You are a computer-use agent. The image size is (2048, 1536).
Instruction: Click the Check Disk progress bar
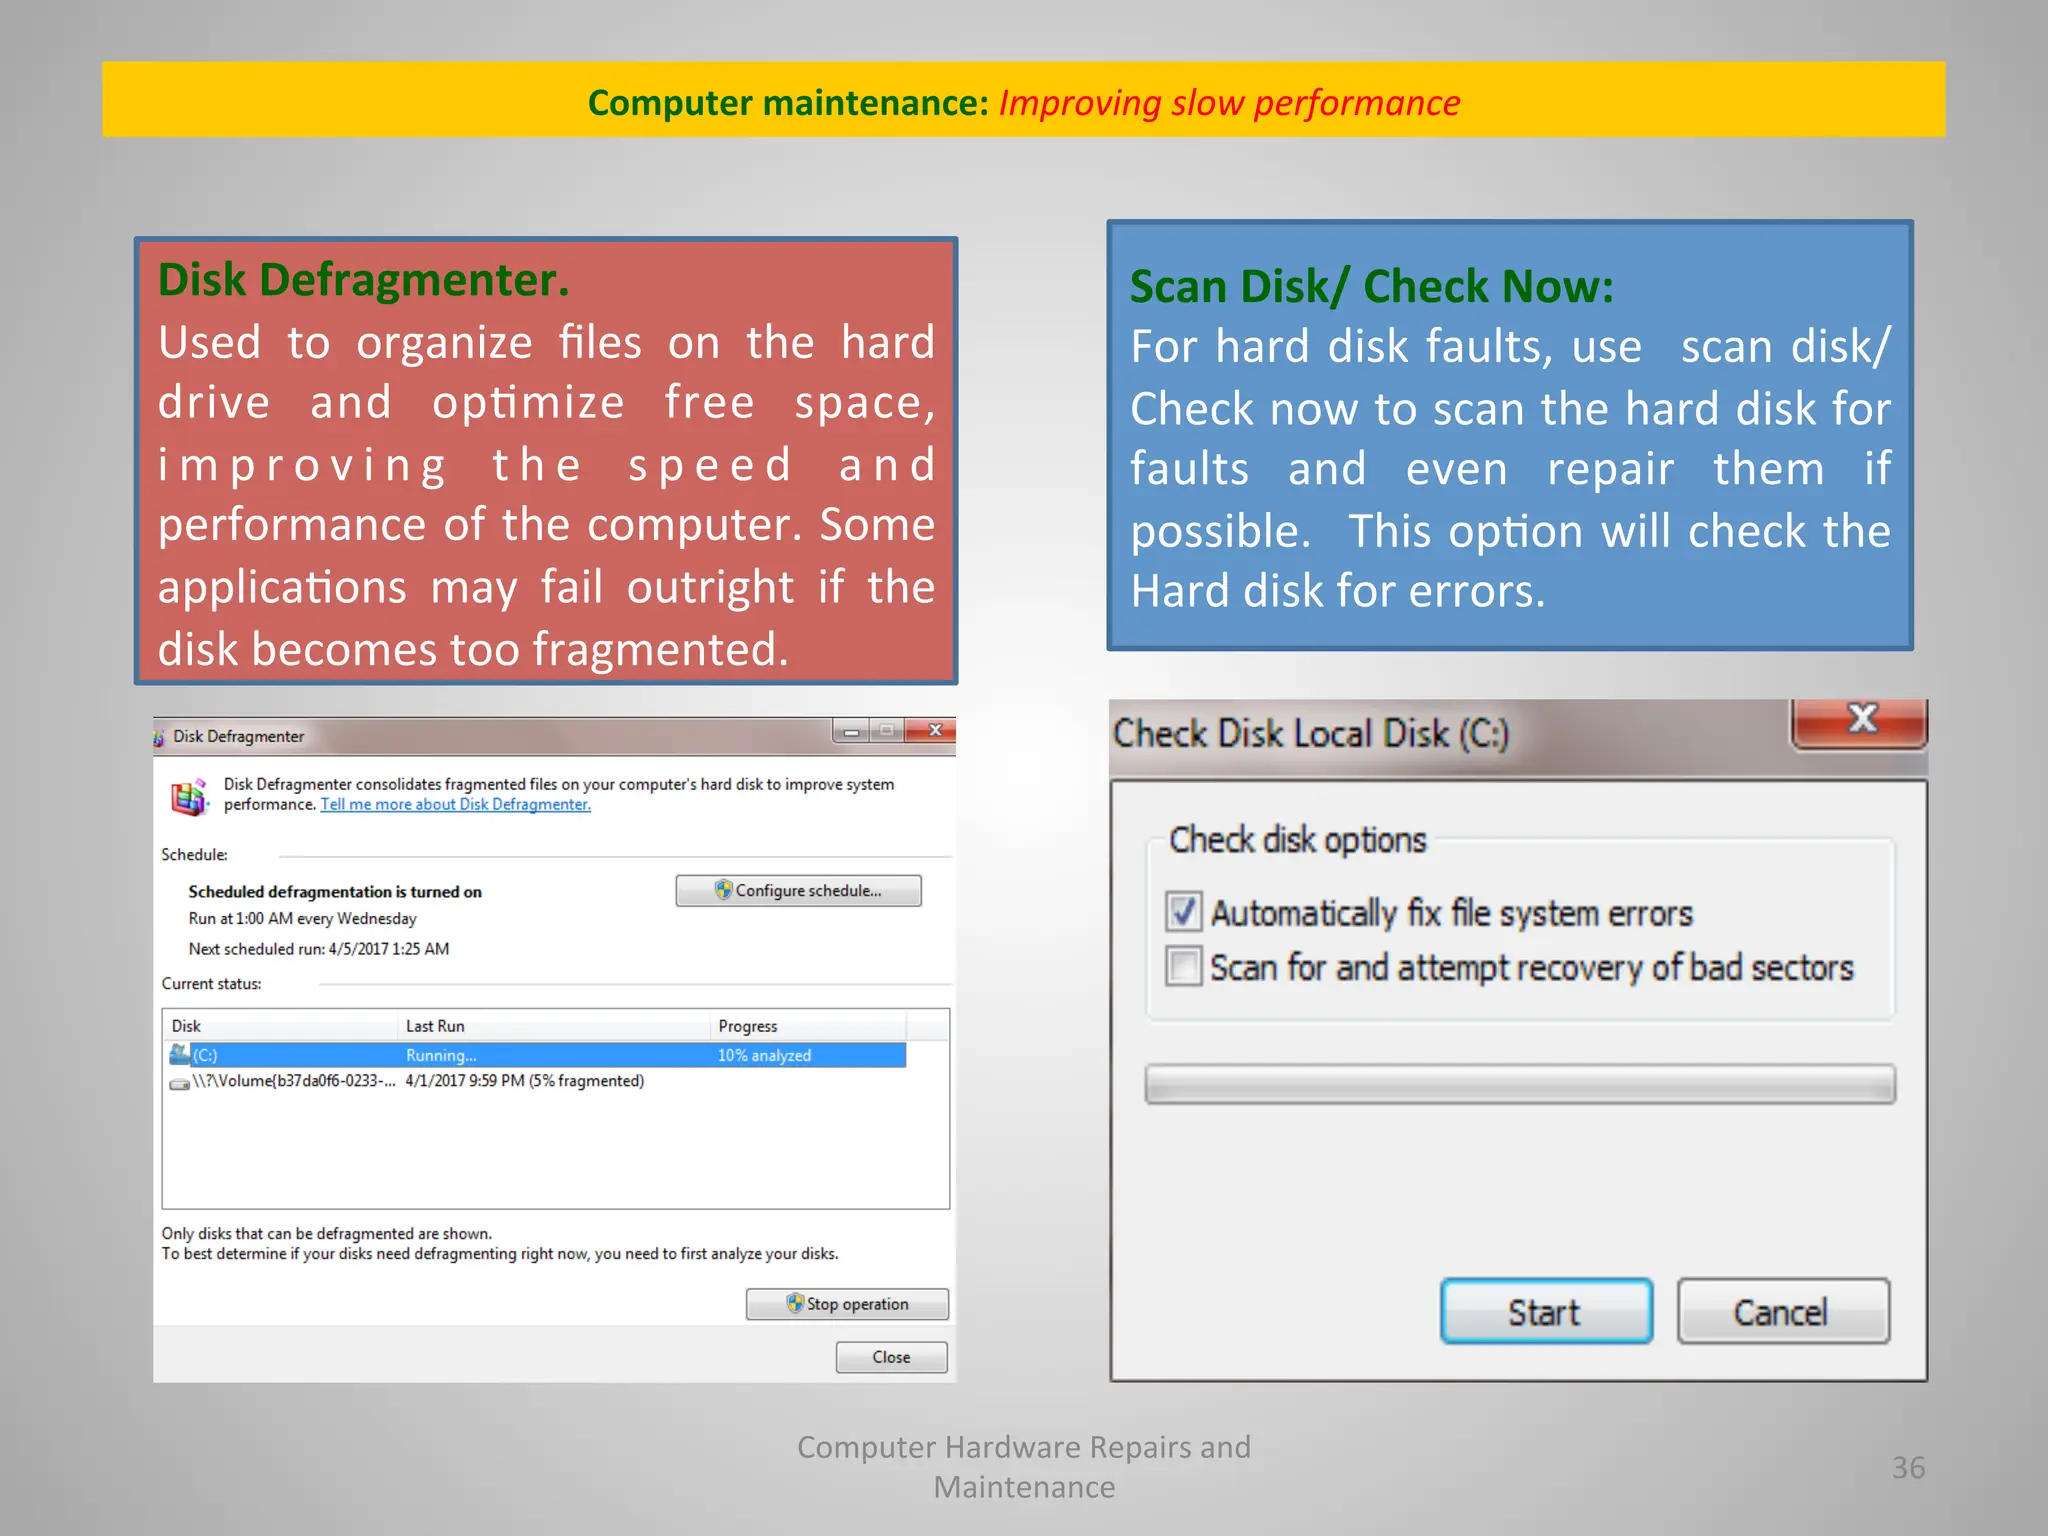[1519, 1084]
